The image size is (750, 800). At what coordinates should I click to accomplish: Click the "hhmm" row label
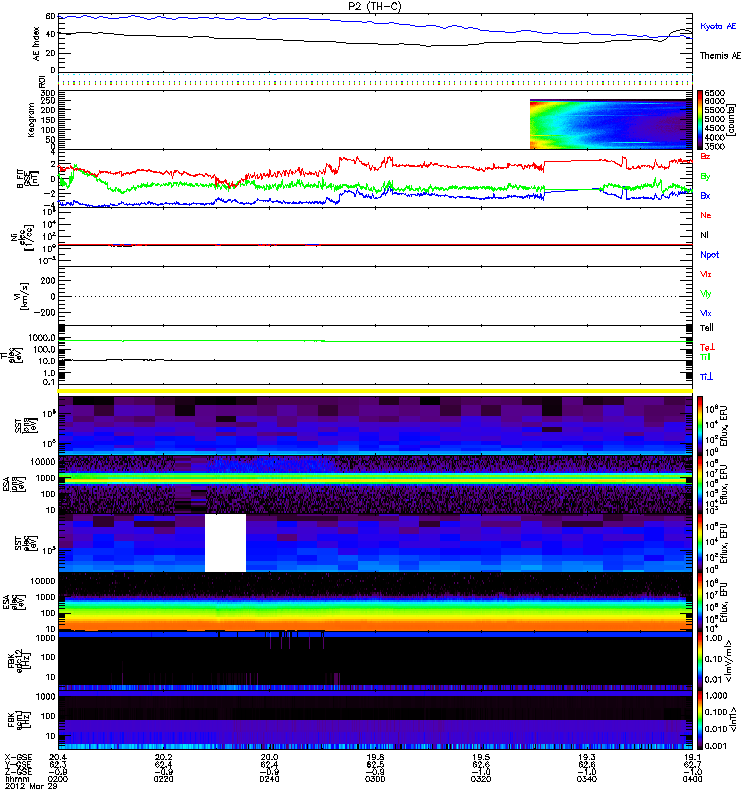coord(16,779)
